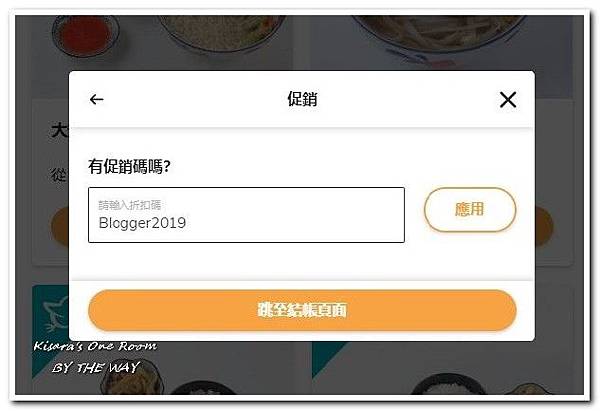600x411 pixels.
Task: Go to checkout via 跳至結帳頁面 button
Action: click(302, 310)
